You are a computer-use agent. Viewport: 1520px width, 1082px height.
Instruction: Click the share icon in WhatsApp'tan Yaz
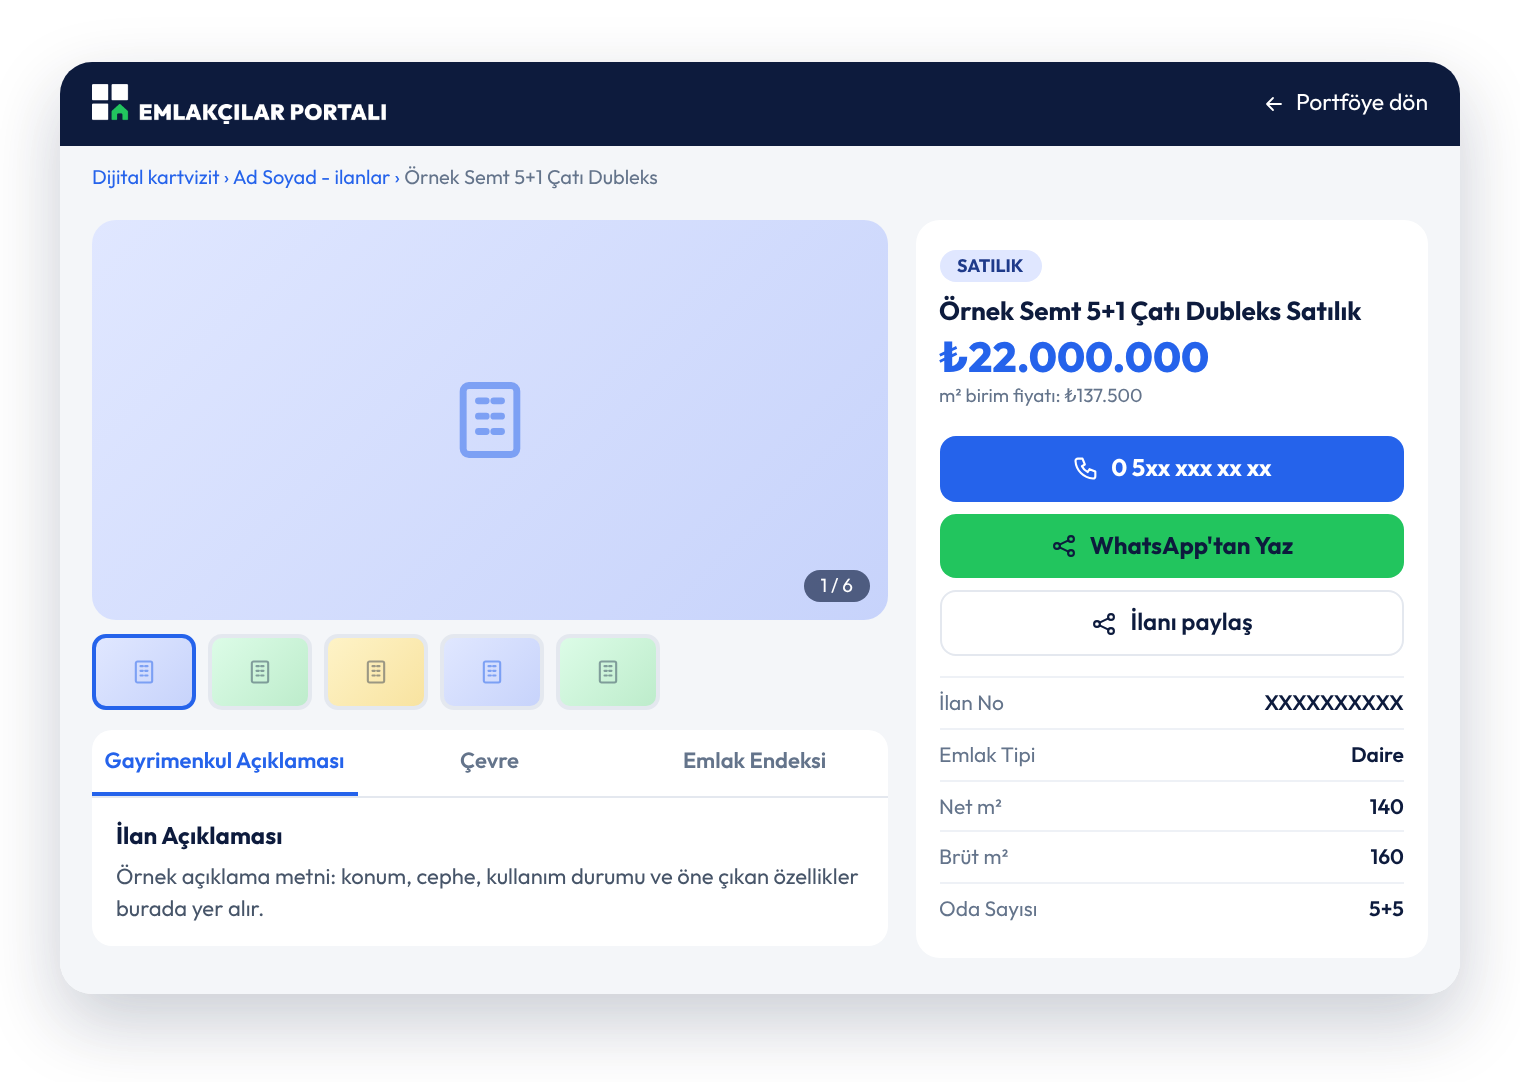(x=1064, y=546)
